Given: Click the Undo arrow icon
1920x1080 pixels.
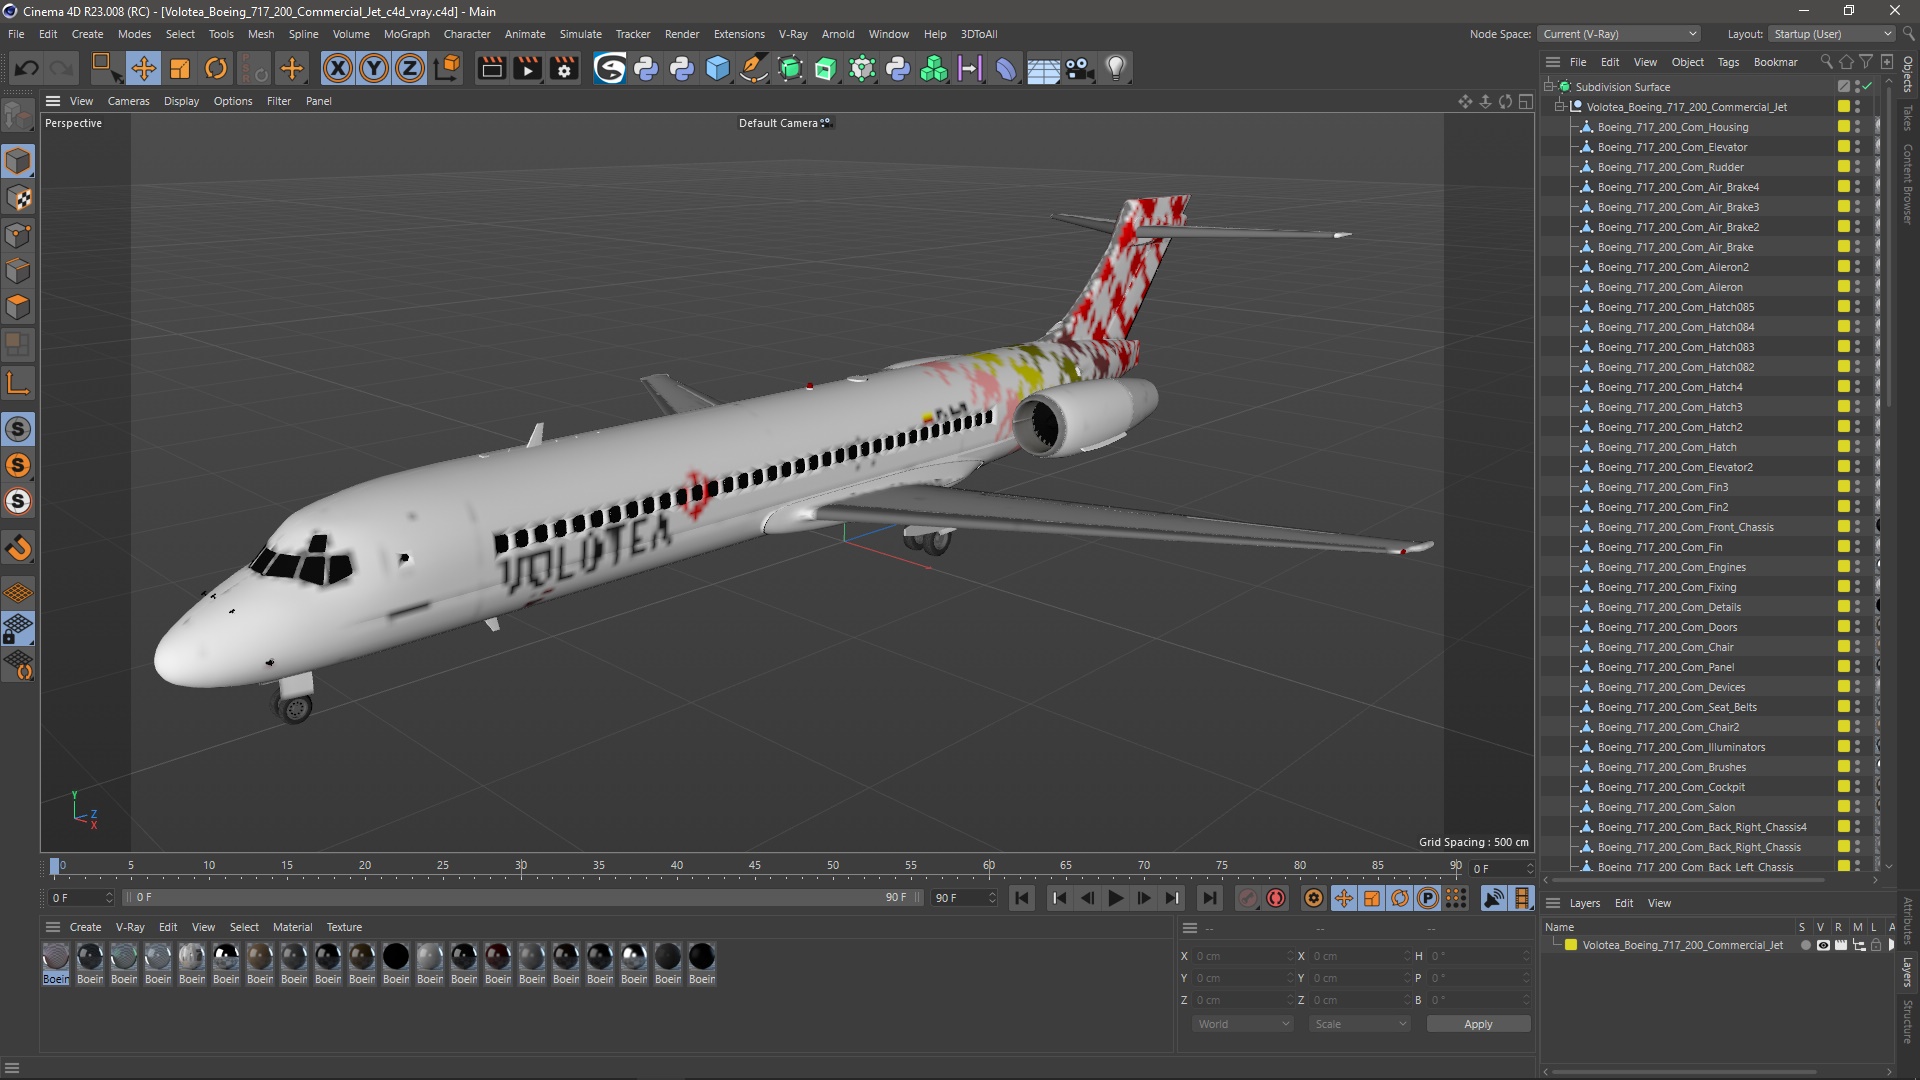Looking at the screenshot, I should point(27,68).
